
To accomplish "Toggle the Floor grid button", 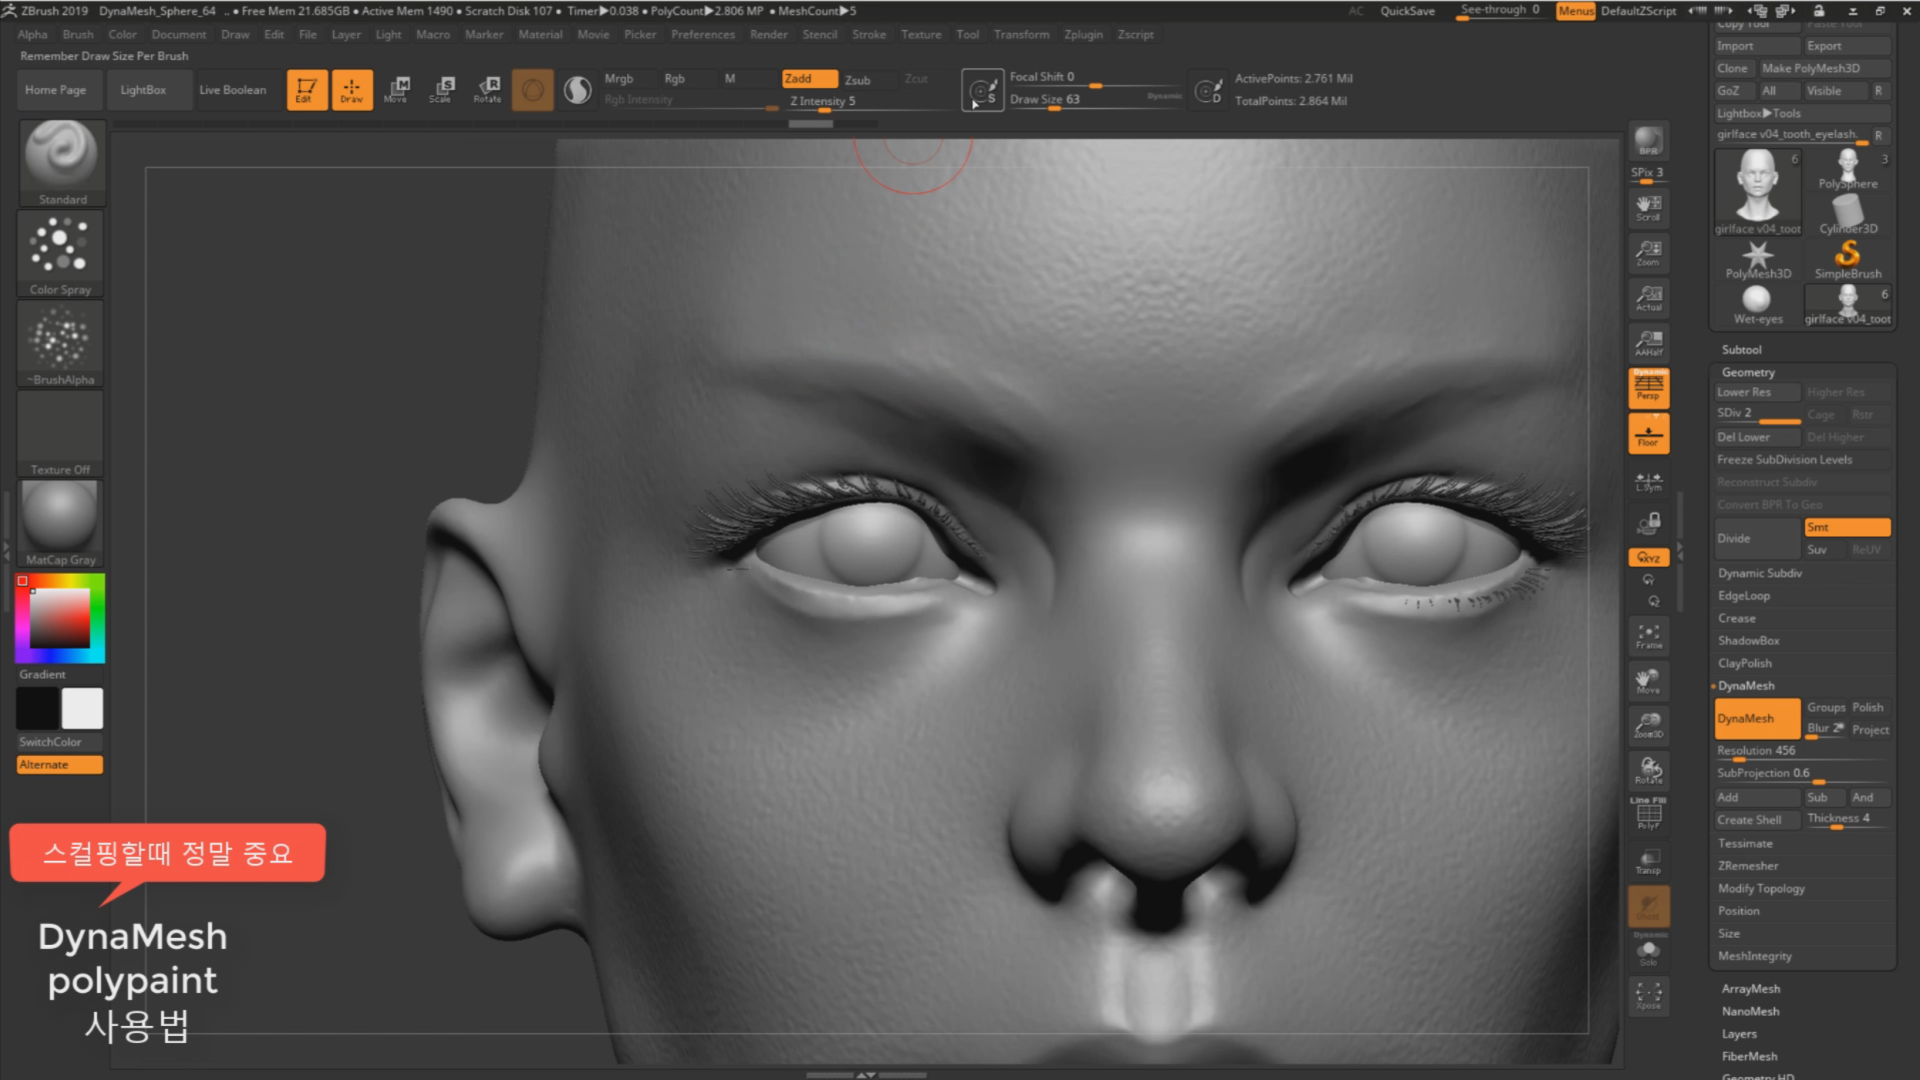I will click(1648, 435).
